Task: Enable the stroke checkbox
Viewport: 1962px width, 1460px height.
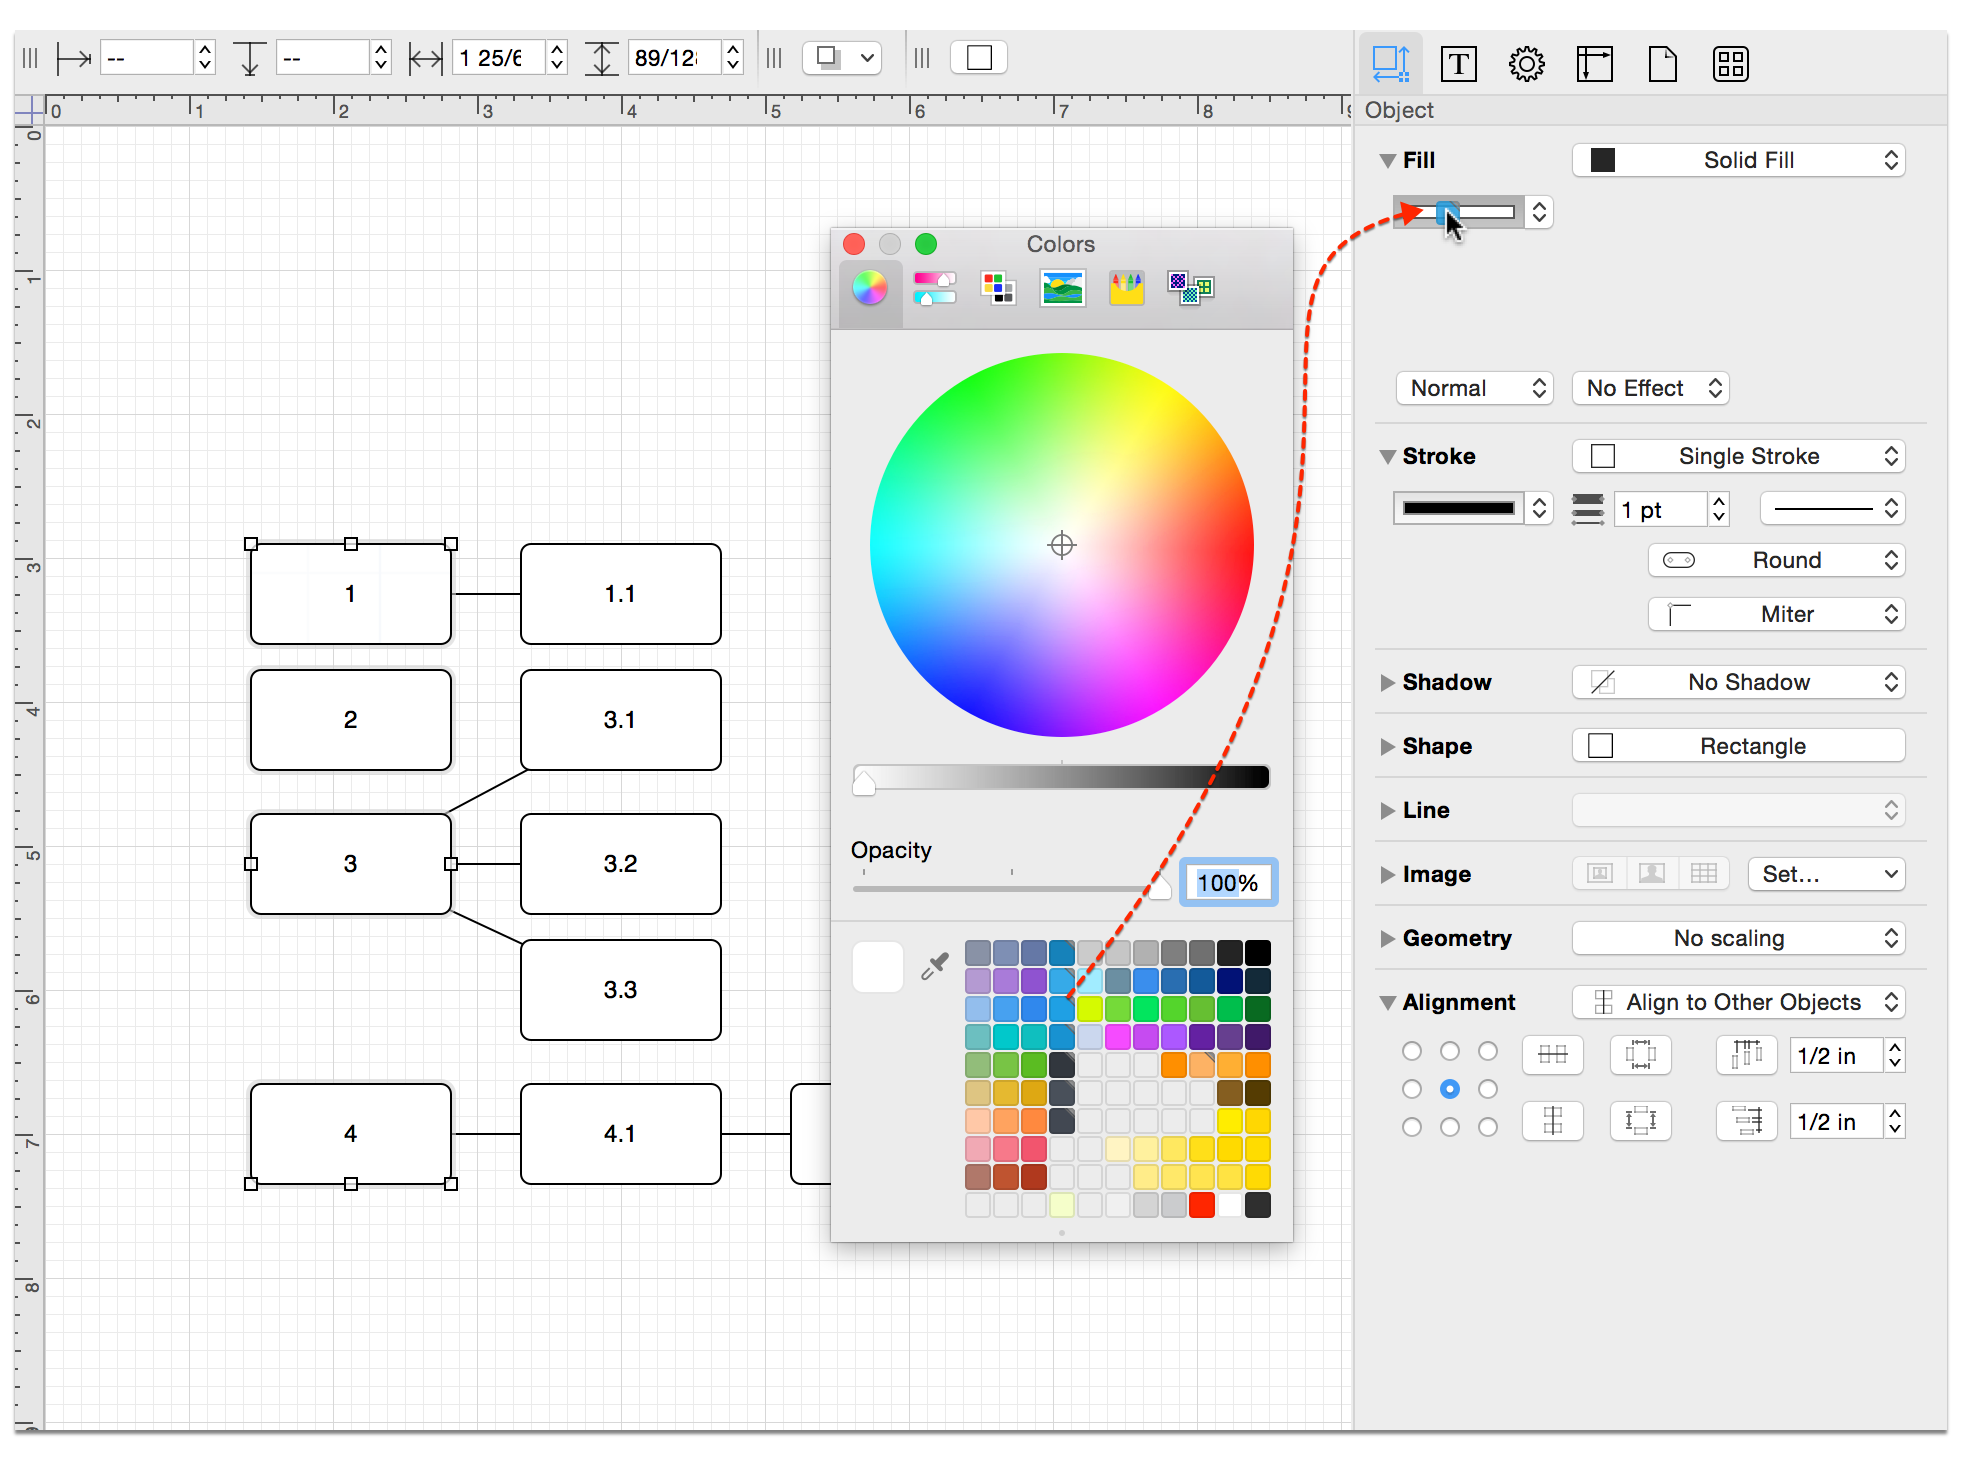Action: click(x=1602, y=455)
